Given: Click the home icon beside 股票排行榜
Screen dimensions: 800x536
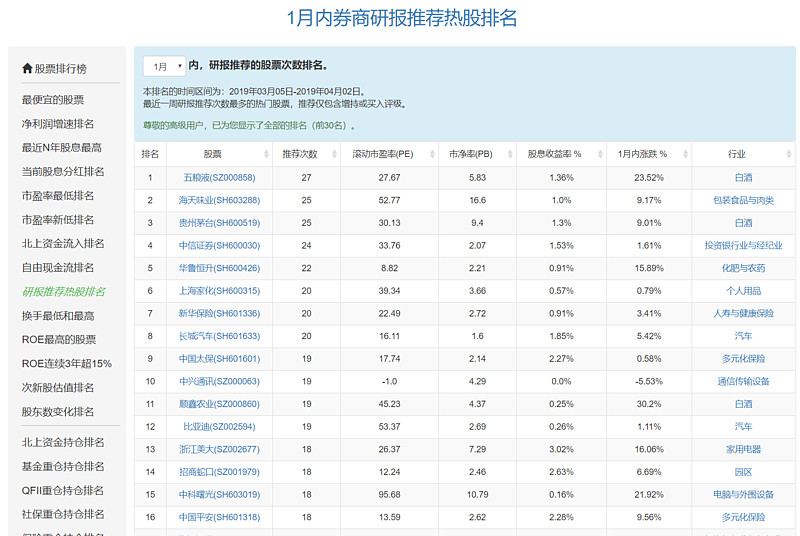Looking at the screenshot, I should [27, 68].
